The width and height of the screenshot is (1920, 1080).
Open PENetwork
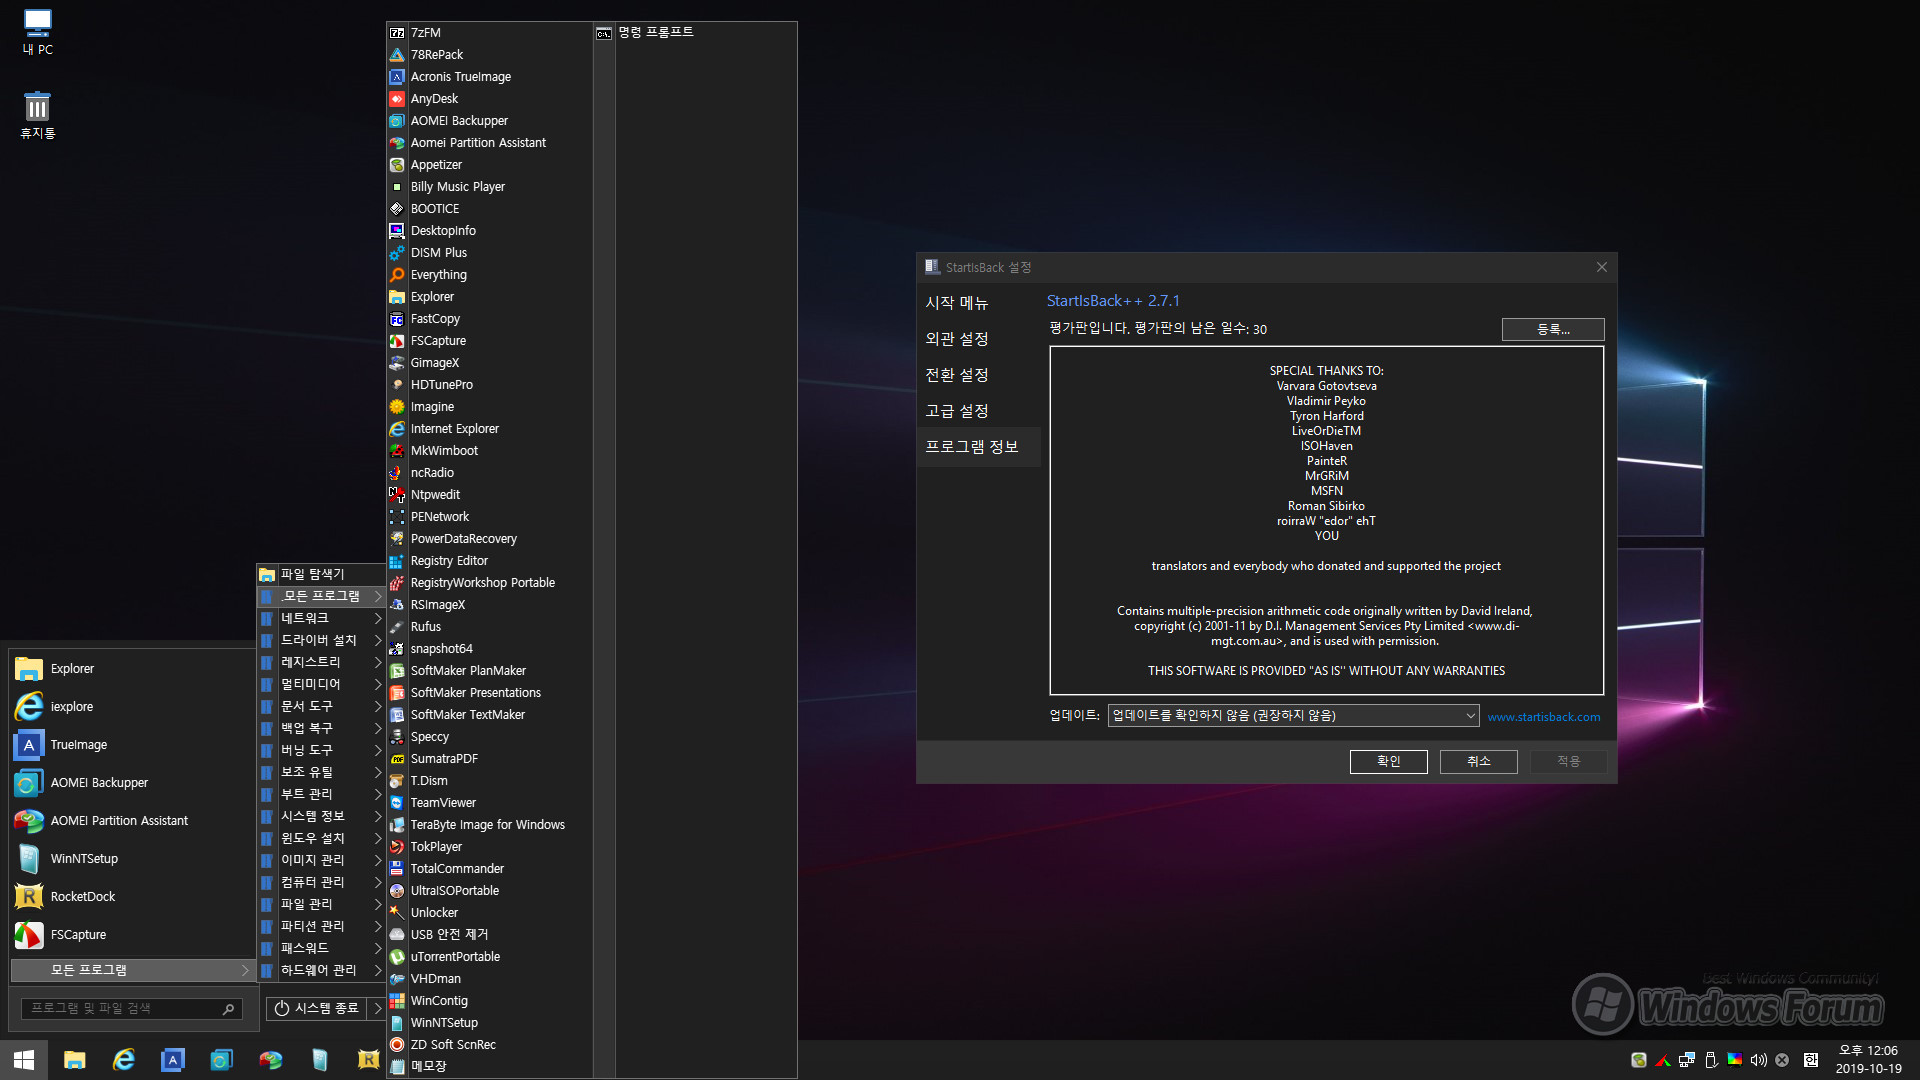[x=490, y=516]
